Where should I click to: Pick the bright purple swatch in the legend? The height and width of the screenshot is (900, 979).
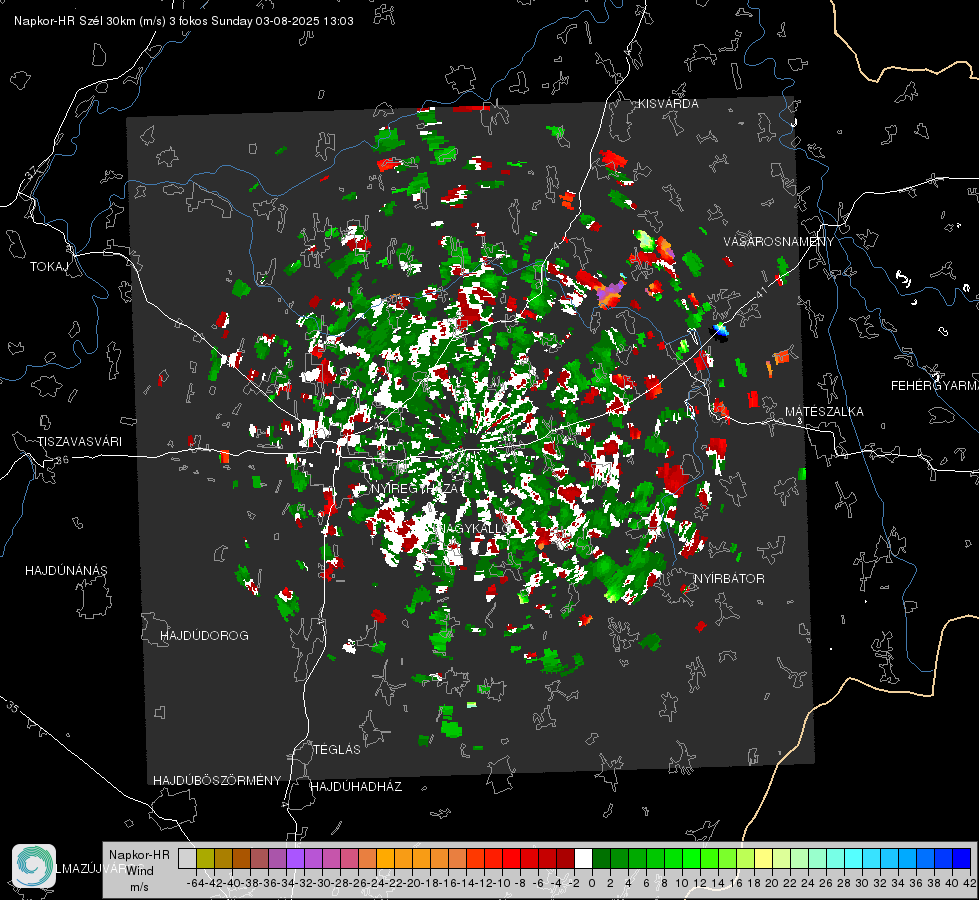click(x=295, y=858)
